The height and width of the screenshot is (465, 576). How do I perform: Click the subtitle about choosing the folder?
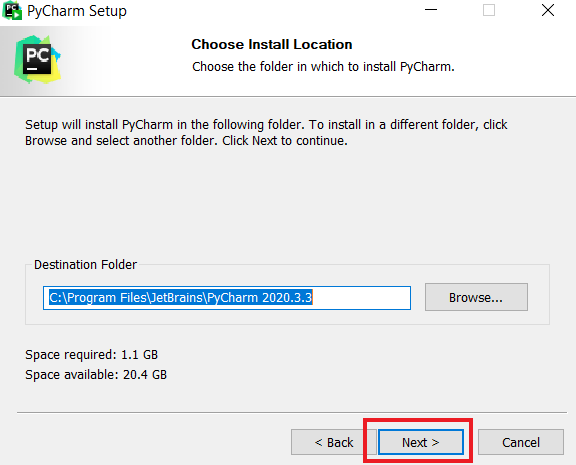(323, 67)
